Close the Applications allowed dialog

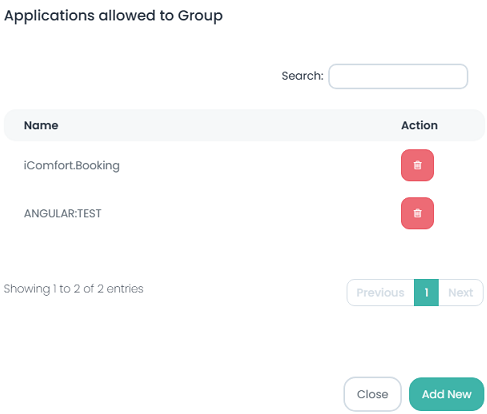click(372, 394)
